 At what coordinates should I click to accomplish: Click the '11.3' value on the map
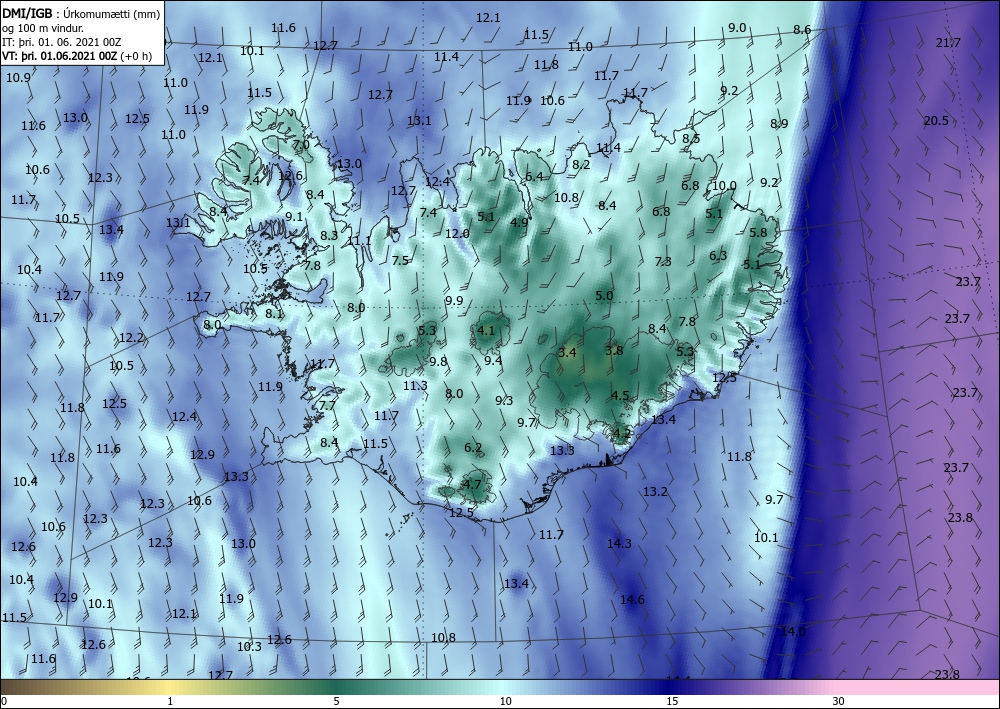[x=415, y=386]
